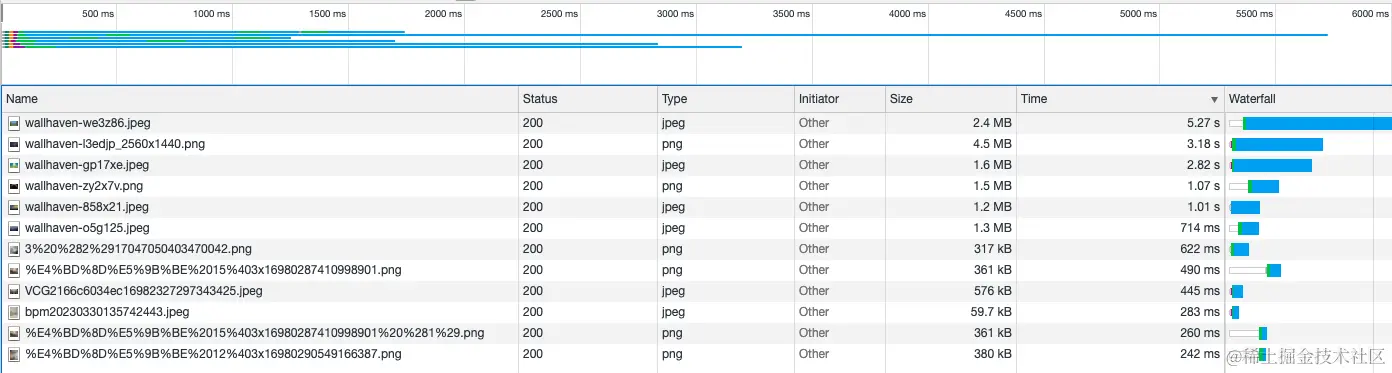The width and height of the screenshot is (1392, 373).
Task: Click the wallhaven-l3edjp waterfall bar
Action: 1276,144
